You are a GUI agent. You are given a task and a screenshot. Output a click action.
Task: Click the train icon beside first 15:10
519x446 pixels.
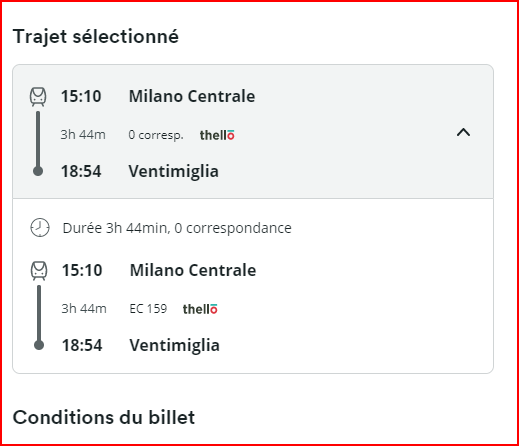tap(38, 97)
